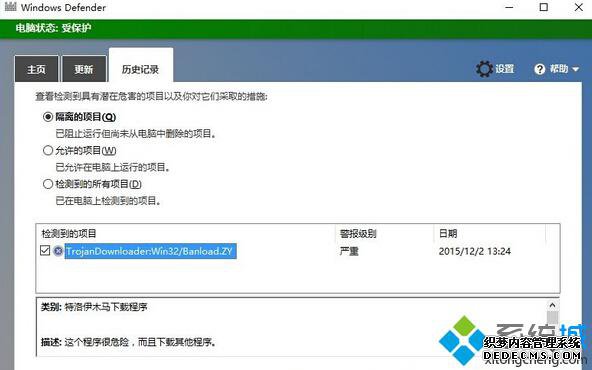The height and width of the screenshot is (370, 592).
Task: Open settings via the gear icon
Action: tap(484, 69)
